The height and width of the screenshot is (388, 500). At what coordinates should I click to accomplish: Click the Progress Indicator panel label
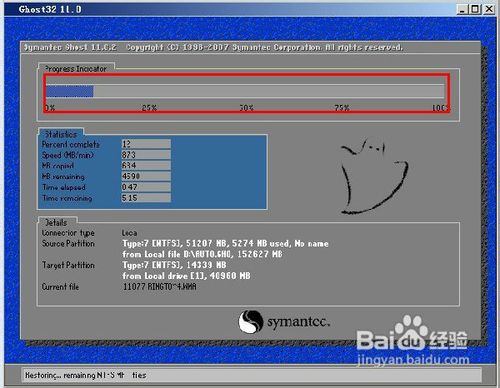tap(76, 69)
